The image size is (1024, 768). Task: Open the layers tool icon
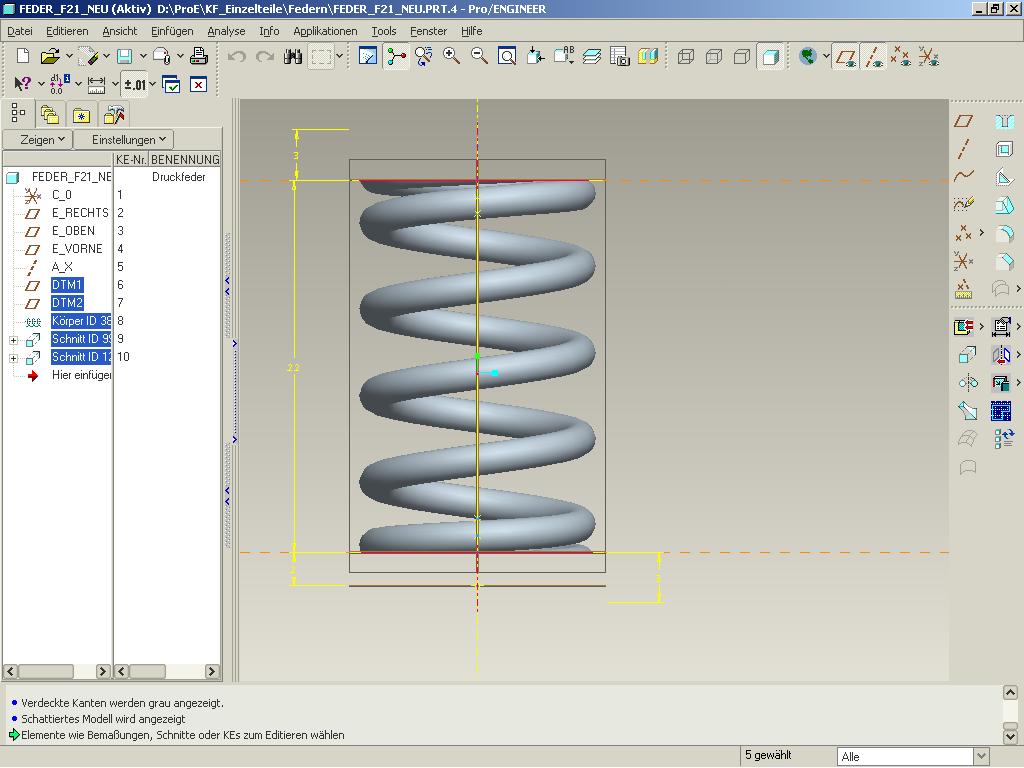(592, 57)
